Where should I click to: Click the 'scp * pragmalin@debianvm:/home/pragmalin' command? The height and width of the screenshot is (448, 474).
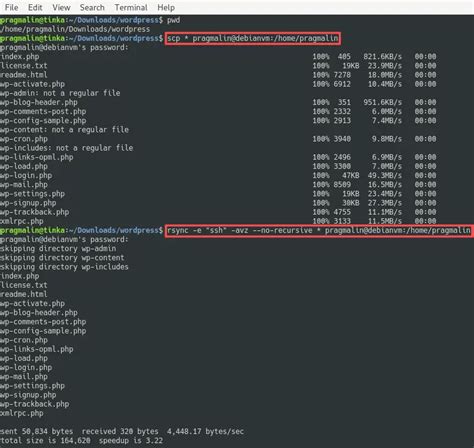[253, 38]
